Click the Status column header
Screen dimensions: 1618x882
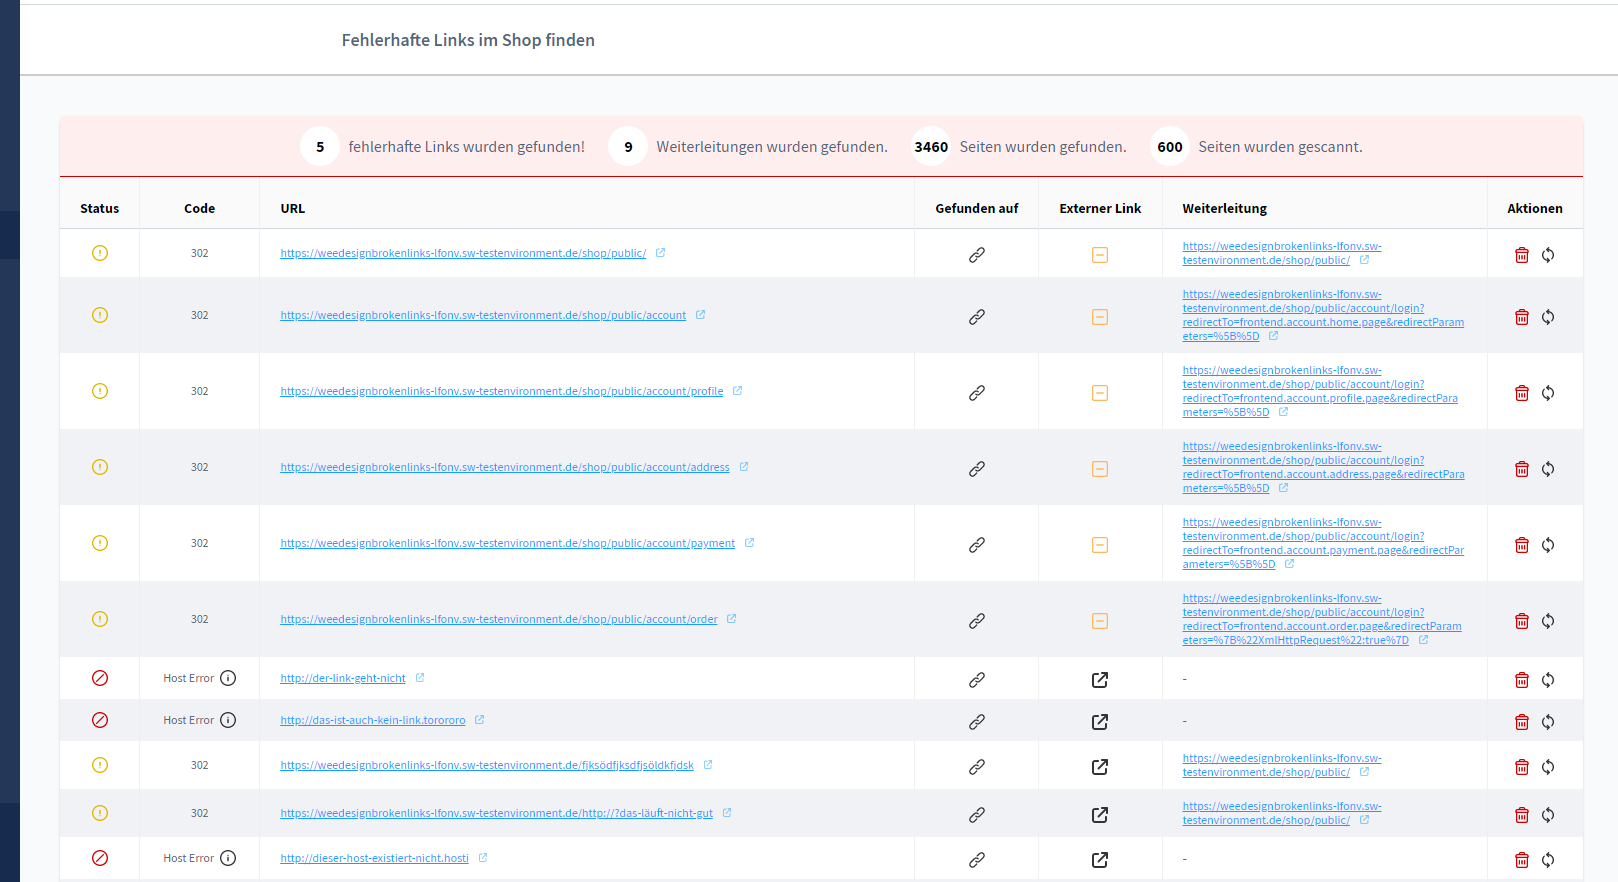(99, 208)
